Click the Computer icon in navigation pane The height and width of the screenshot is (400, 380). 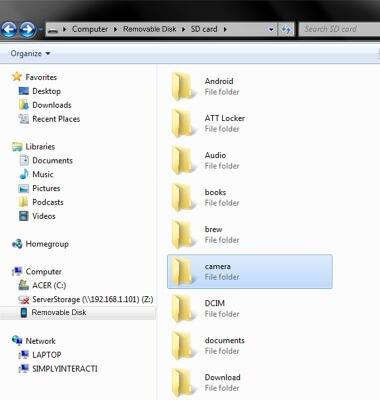pyautogui.click(x=17, y=272)
